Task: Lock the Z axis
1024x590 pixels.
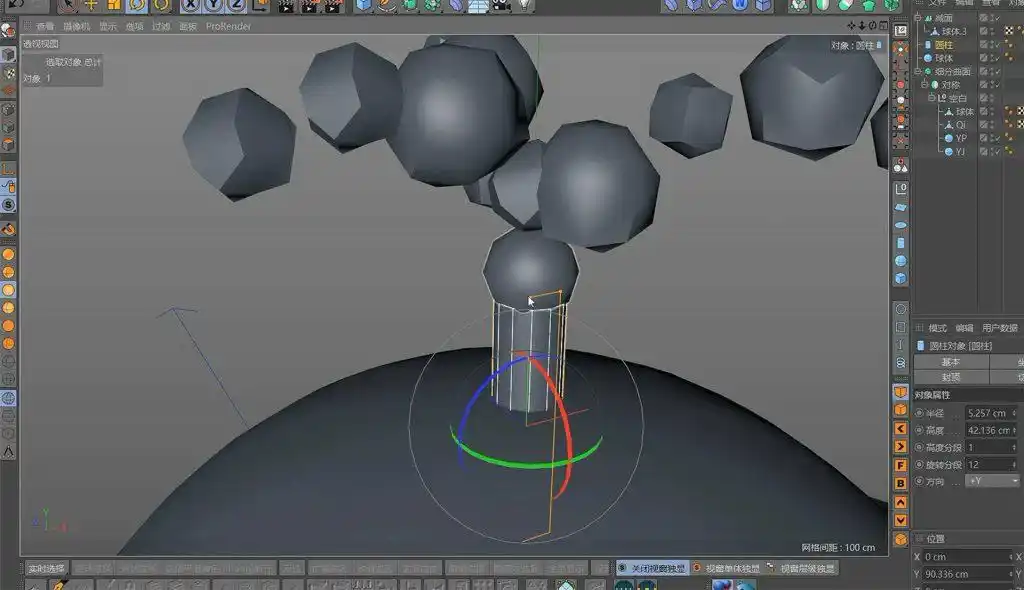Action: pos(236,6)
